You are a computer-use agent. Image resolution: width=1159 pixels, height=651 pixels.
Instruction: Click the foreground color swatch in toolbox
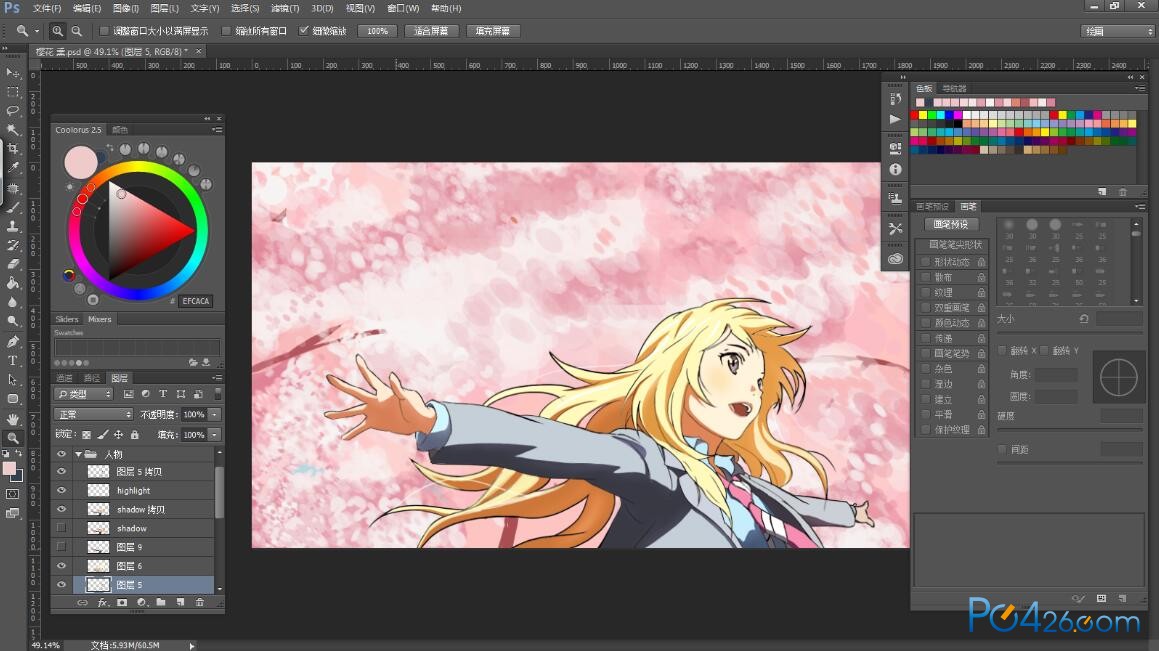pos(10,468)
